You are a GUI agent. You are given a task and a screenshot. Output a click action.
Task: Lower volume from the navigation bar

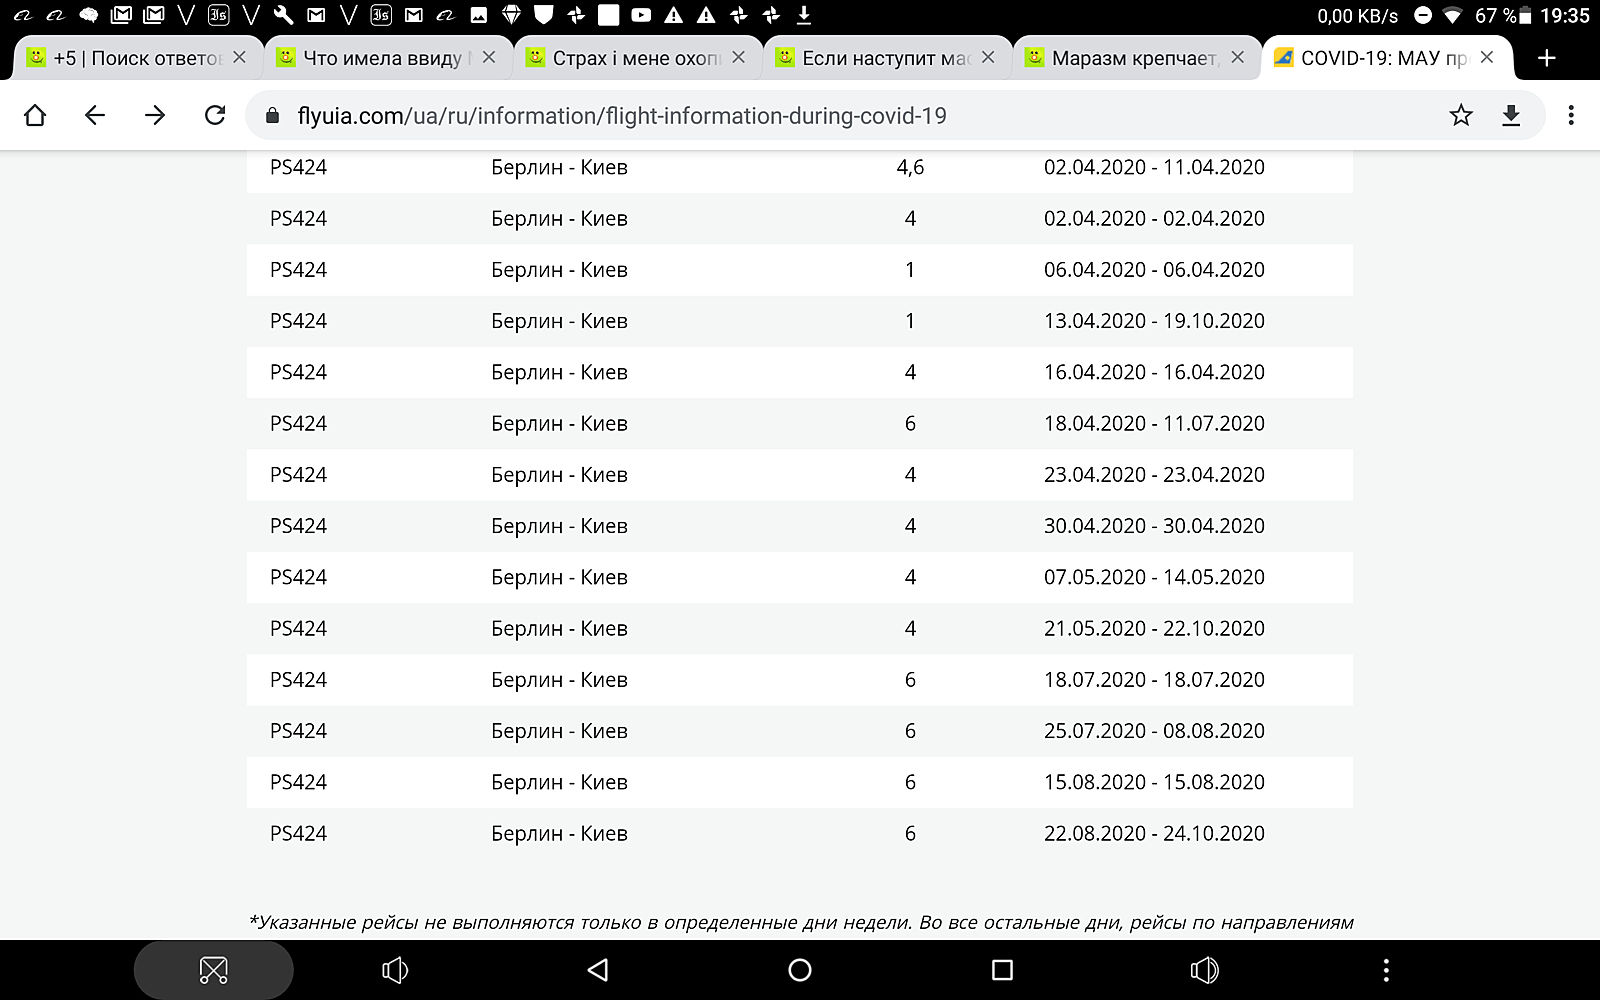pyautogui.click(x=395, y=970)
